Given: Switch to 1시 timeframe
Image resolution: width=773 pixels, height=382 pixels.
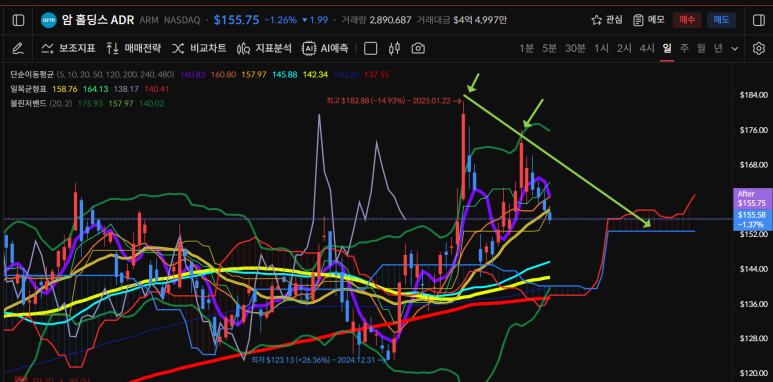Looking at the screenshot, I should (601, 48).
